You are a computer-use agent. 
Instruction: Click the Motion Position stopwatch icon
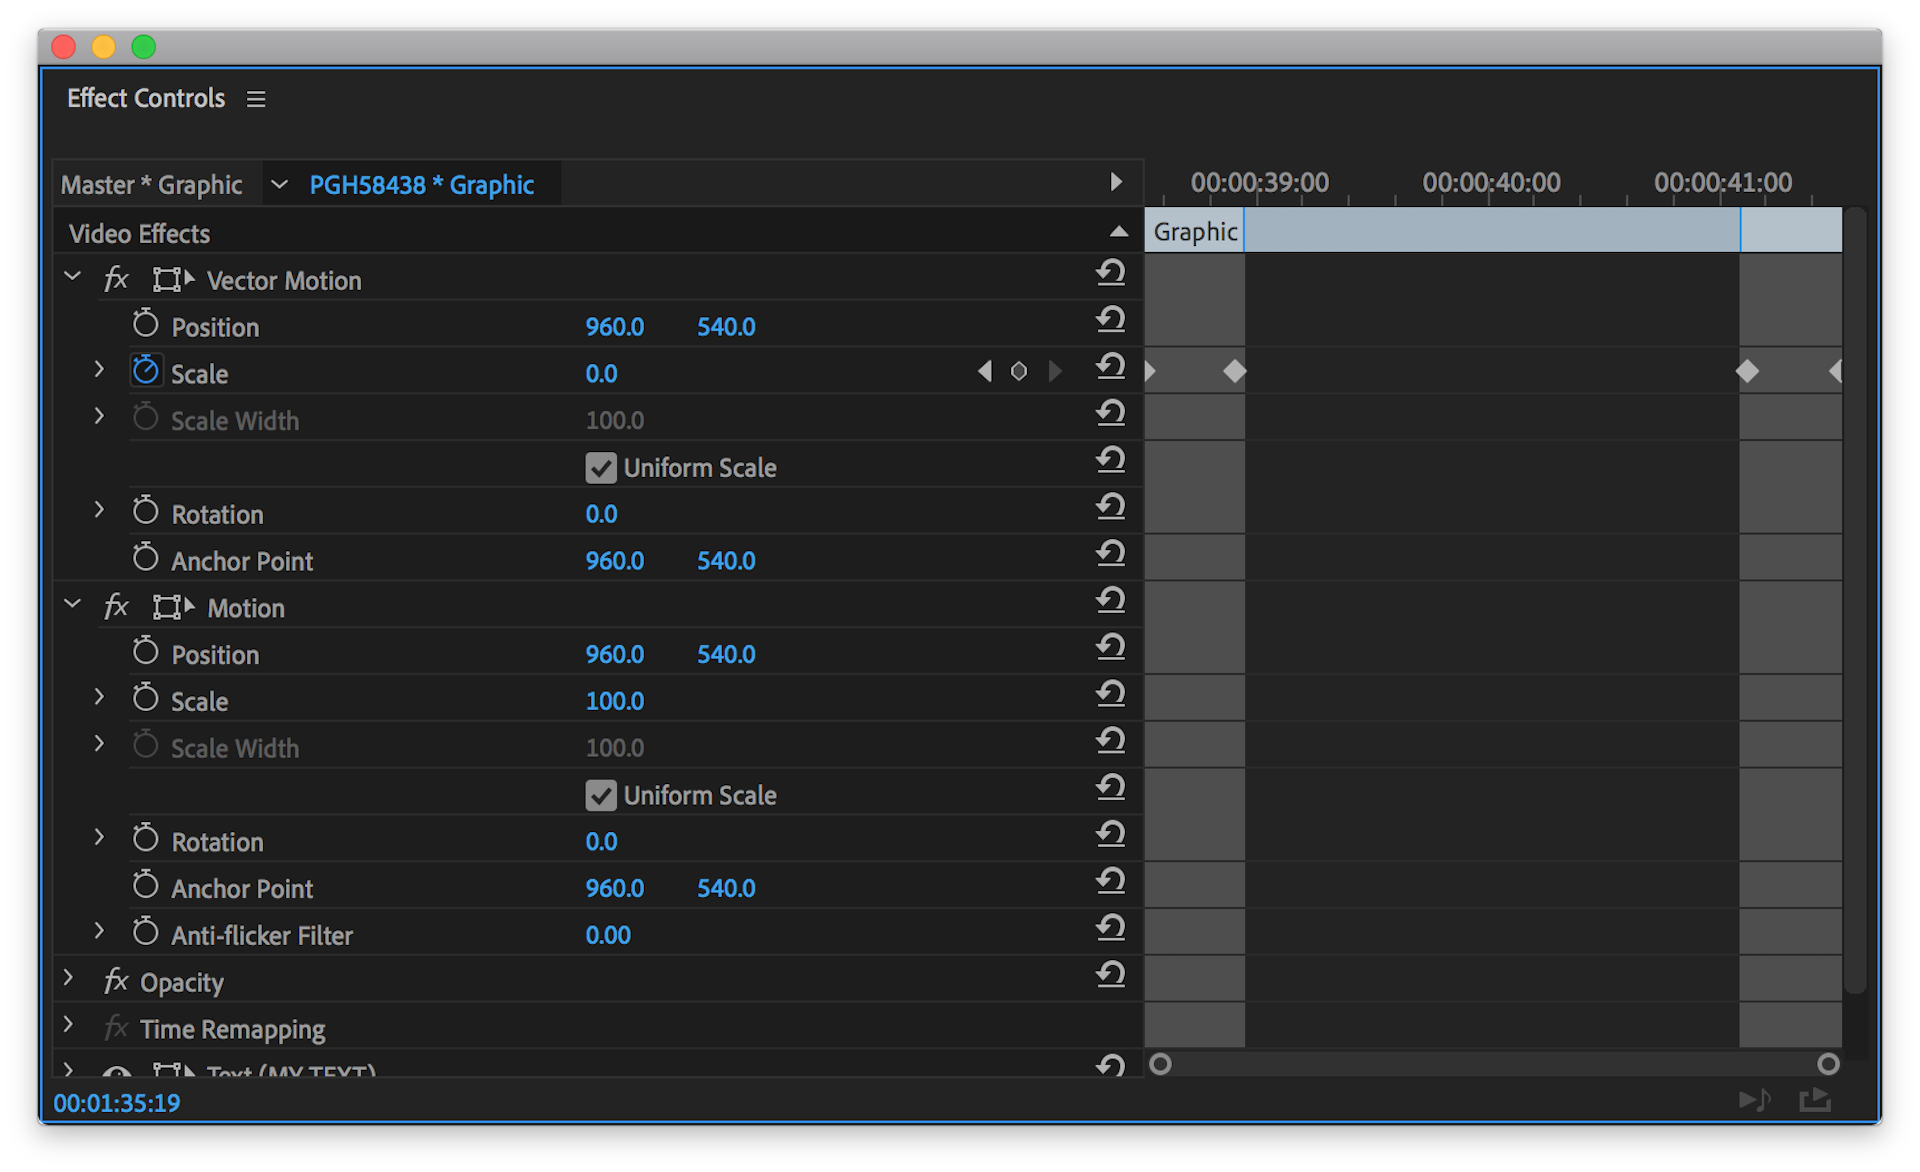pos(146,653)
